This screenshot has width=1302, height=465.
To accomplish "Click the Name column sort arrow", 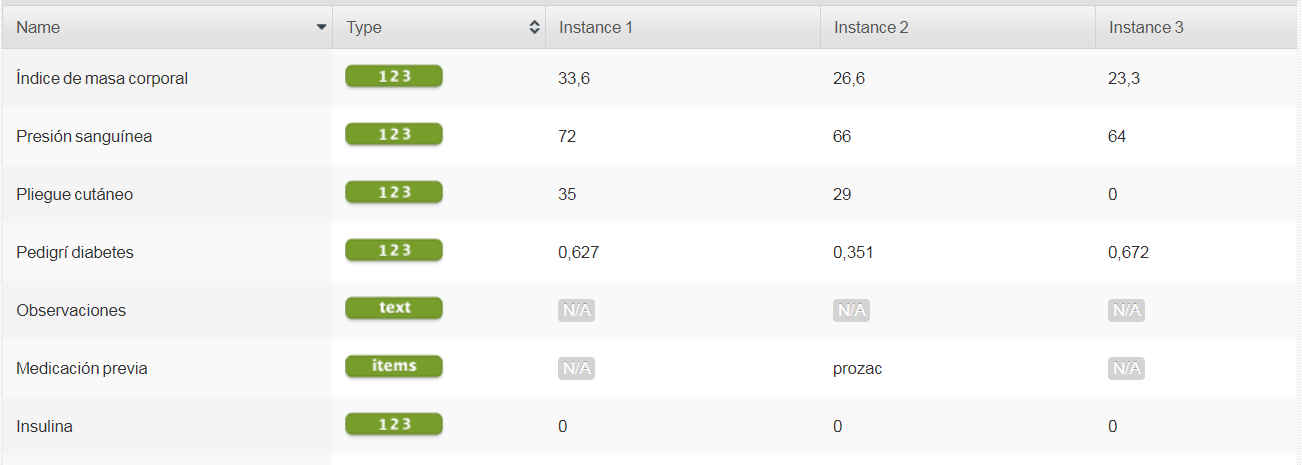I will pos(321,28).
